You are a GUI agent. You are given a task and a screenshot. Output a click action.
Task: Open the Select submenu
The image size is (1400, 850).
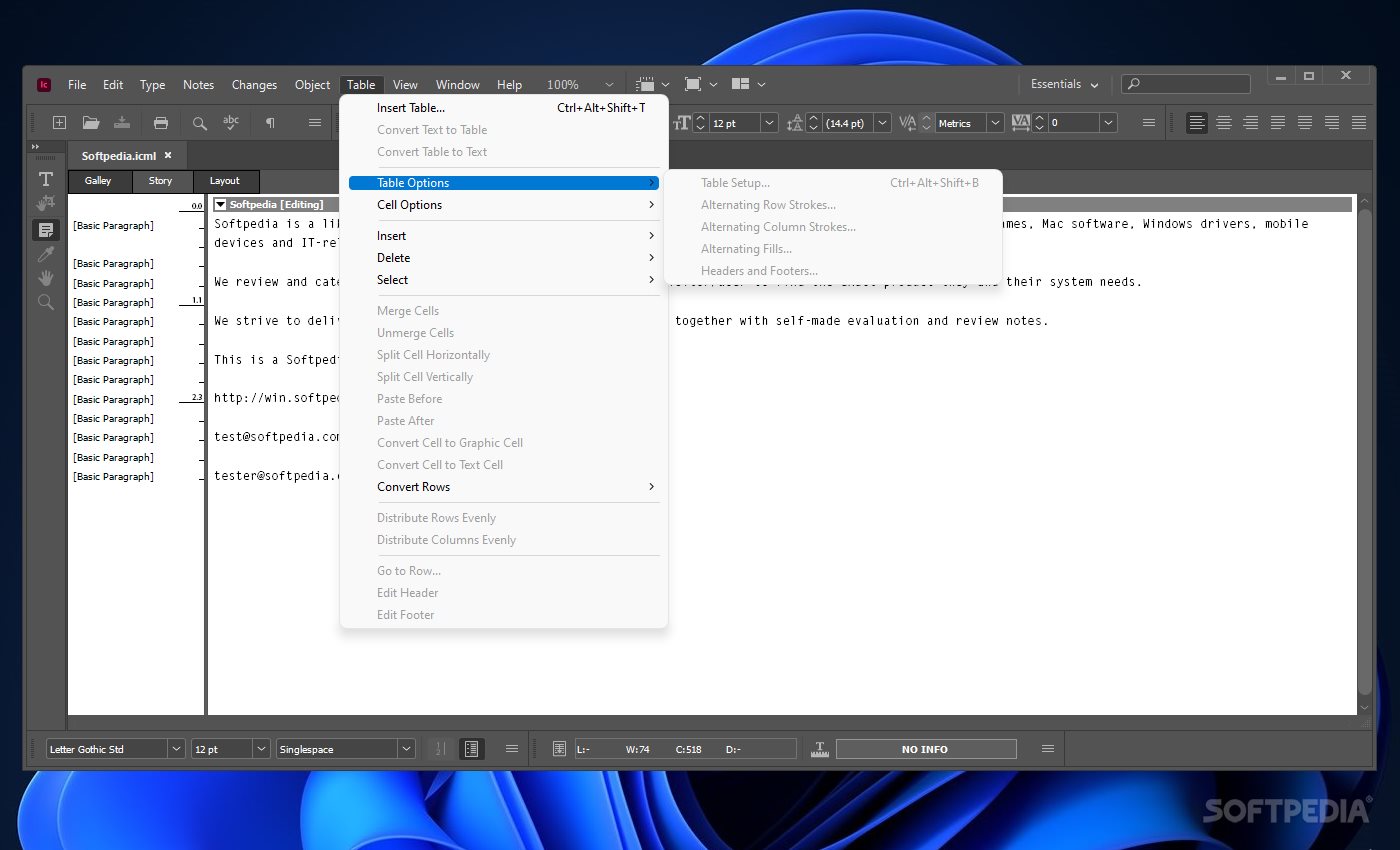click(504, 280)
